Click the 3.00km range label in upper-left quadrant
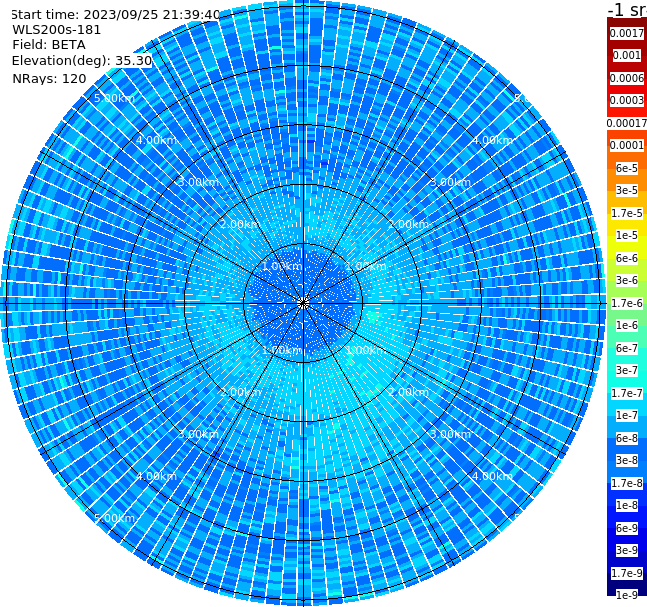This screenshot has height=607, width=647. coord(198,182)
